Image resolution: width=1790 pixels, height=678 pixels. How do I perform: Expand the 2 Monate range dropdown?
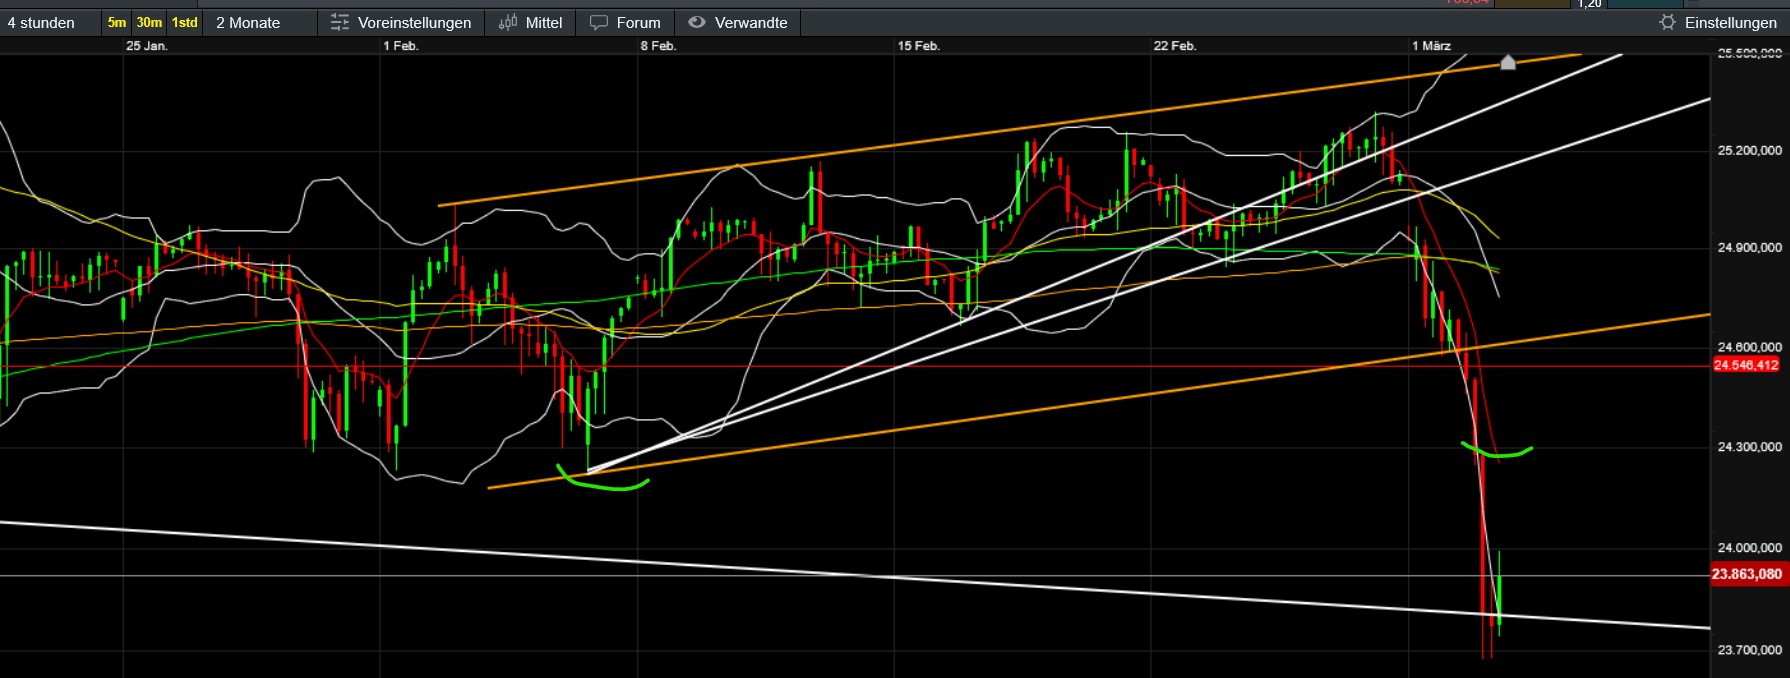tap(248, 22)
